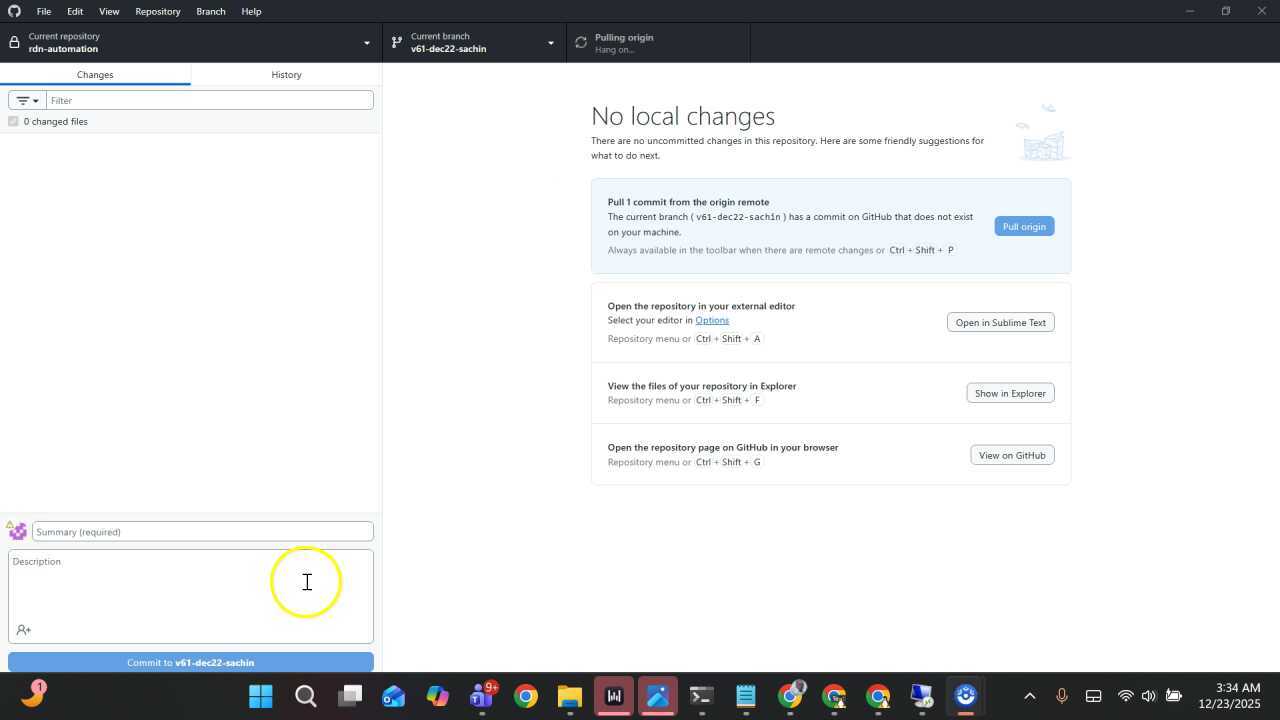The height and width of the screenshot is (720, 1280).
Task: Click the Options link for editor
Action: coord(712,320)
